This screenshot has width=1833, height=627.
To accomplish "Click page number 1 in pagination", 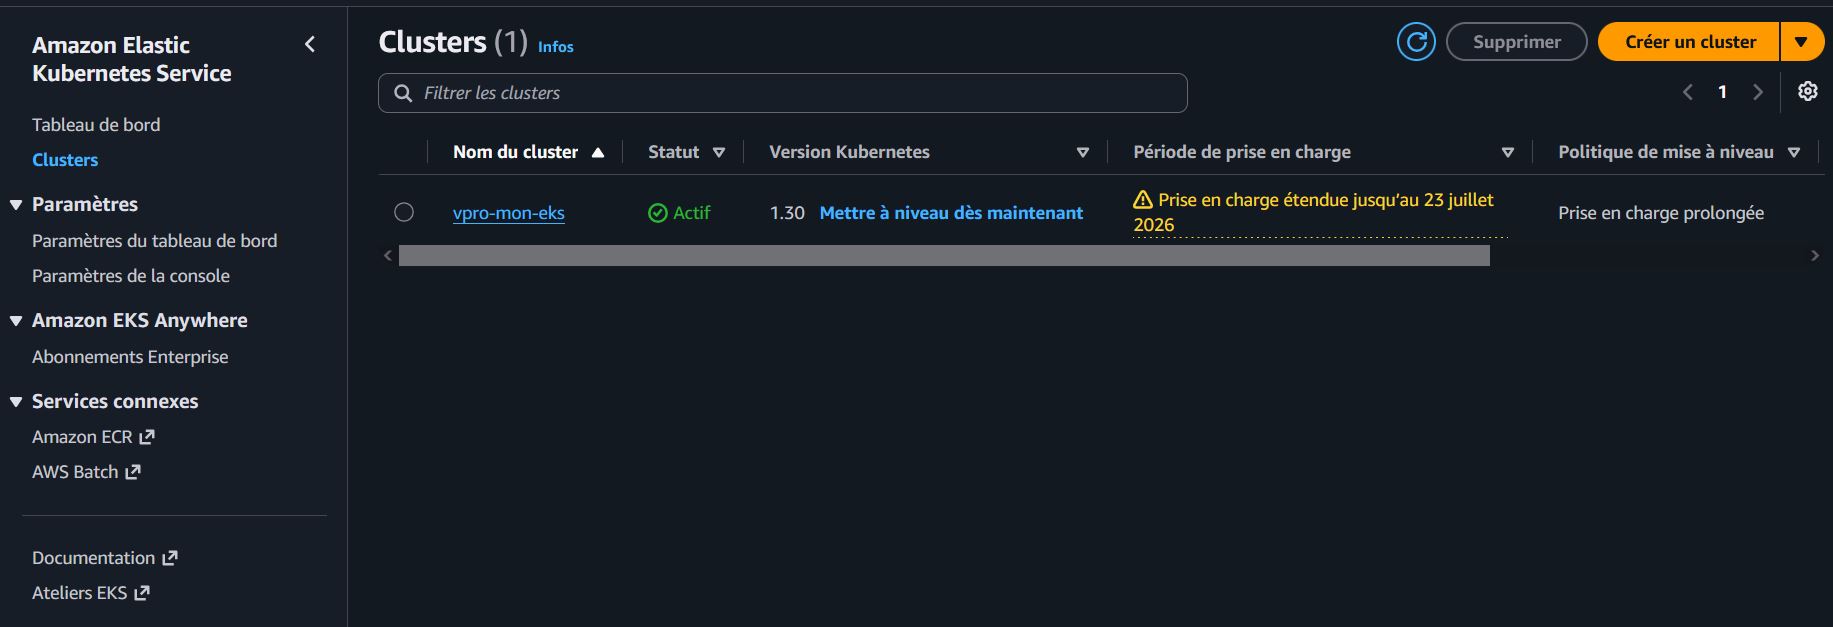I will [x=1722, y=92].
